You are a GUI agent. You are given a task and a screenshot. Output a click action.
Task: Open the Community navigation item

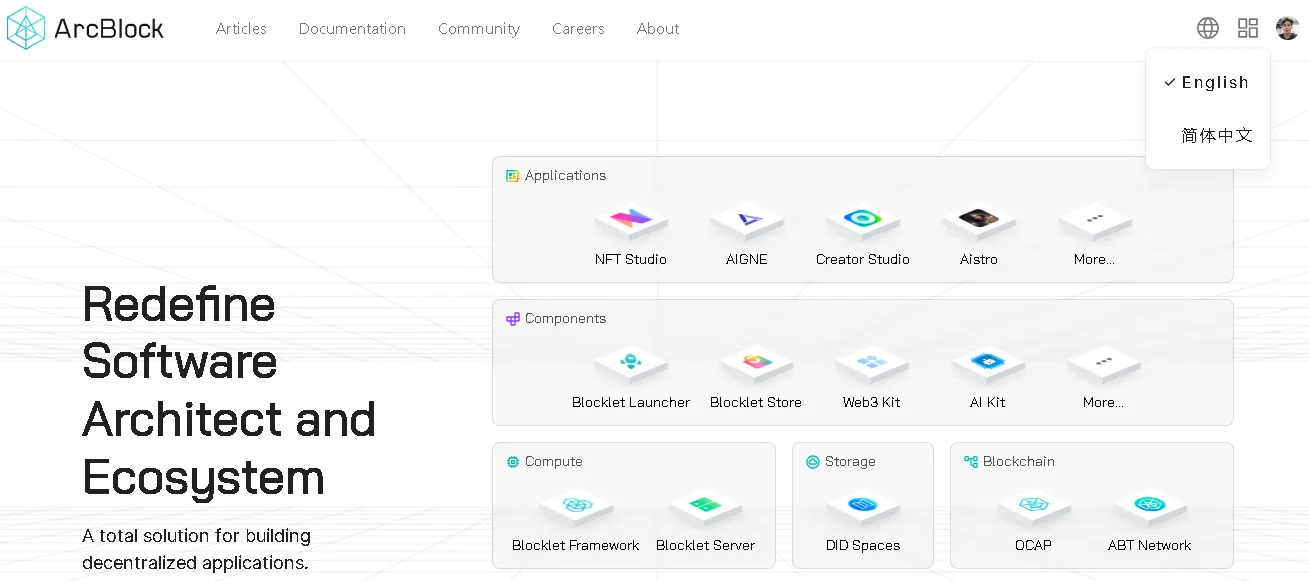479,29
